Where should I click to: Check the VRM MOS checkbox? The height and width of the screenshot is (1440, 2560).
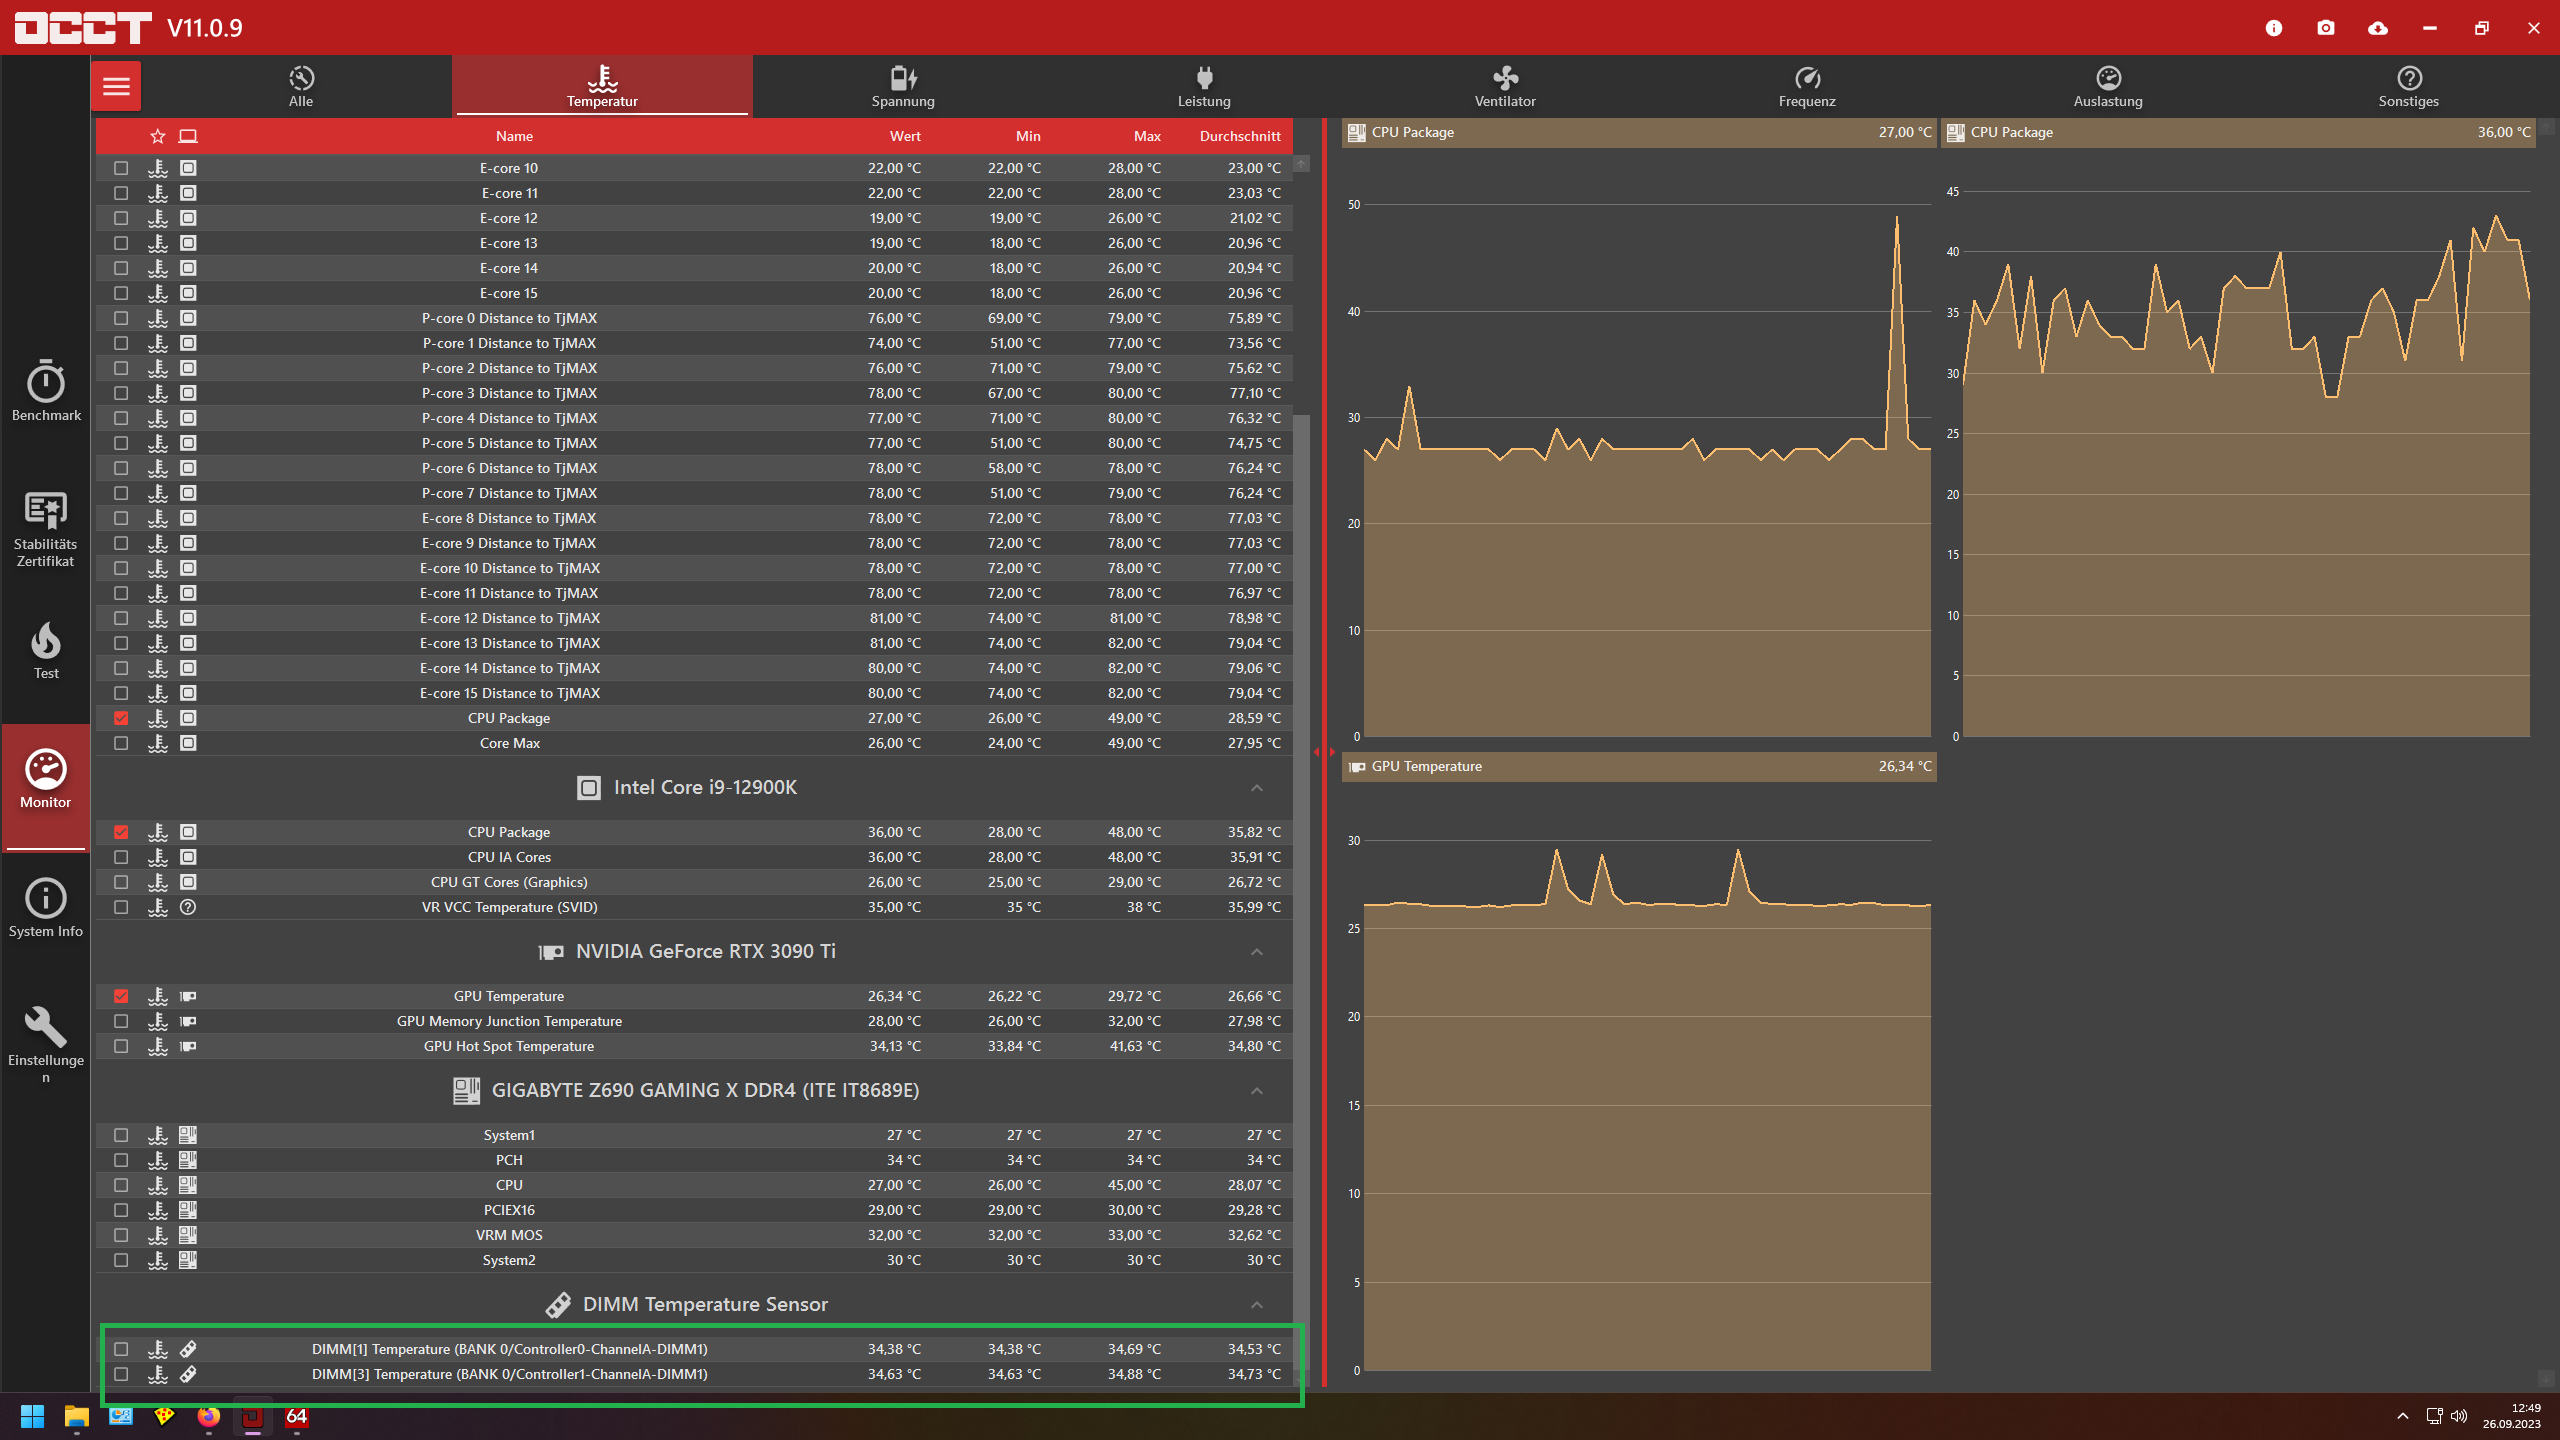121,1235
